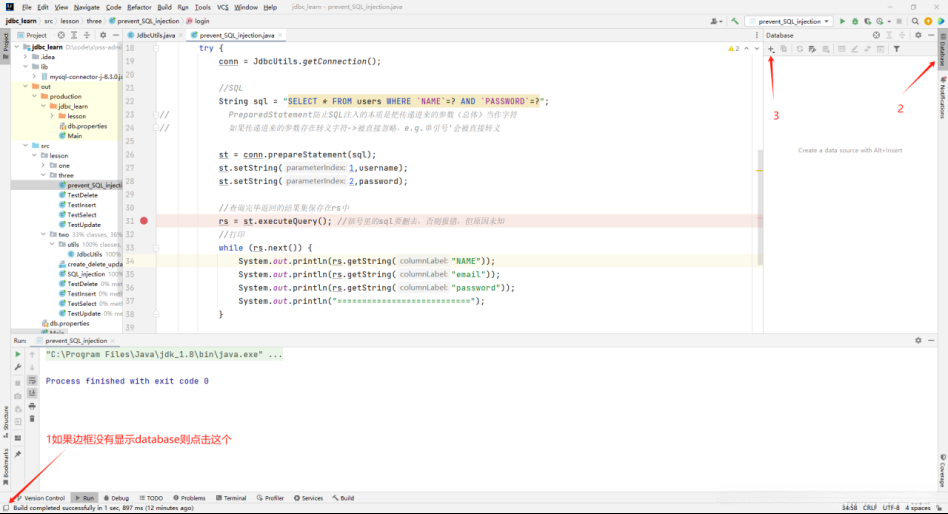The width and height of the screenshot is (948, 514).
Task: Collapse the lib folder in Project tree
Action: click(x=25, y=67)
